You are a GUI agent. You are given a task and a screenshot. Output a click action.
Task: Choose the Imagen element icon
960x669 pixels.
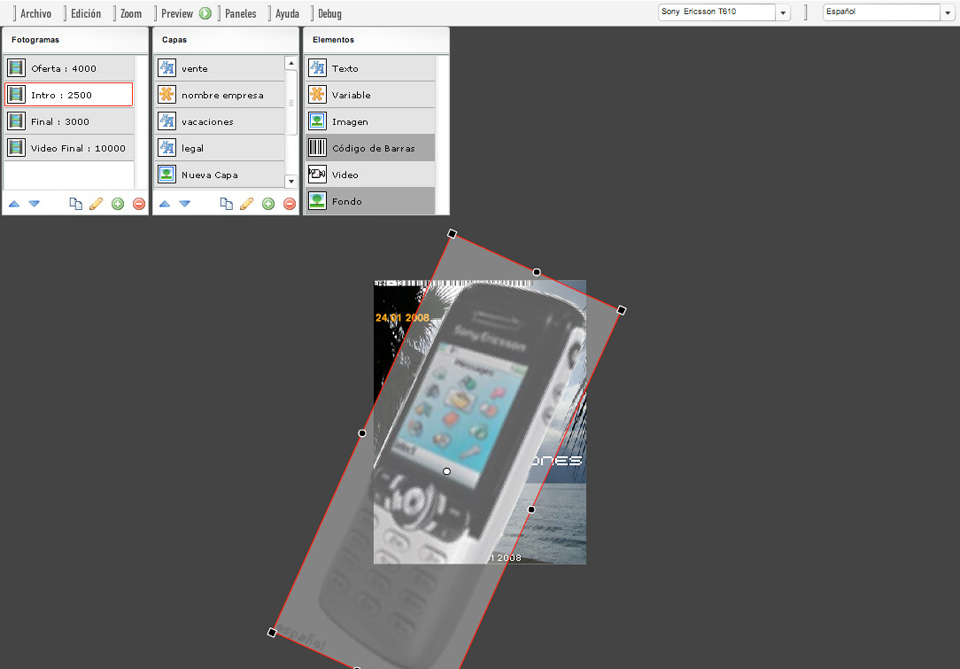click(x=317, y=121)
